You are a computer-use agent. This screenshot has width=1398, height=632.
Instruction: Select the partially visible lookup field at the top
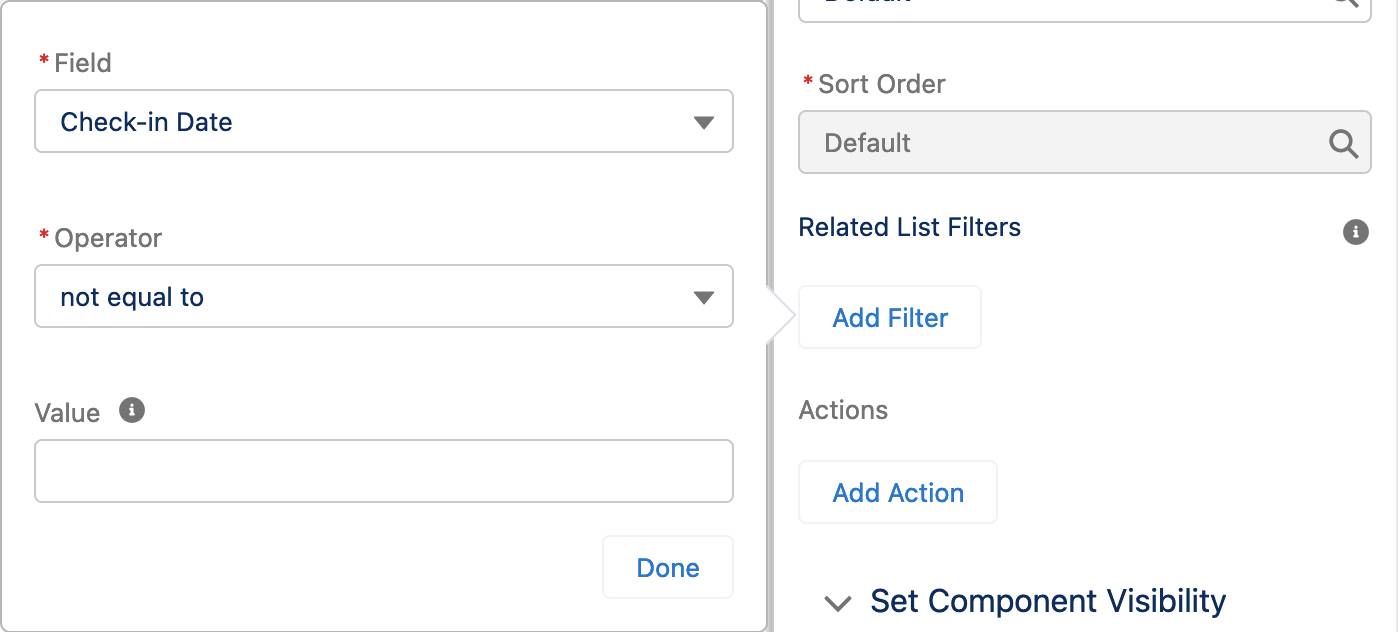(x=1085, y=9)
